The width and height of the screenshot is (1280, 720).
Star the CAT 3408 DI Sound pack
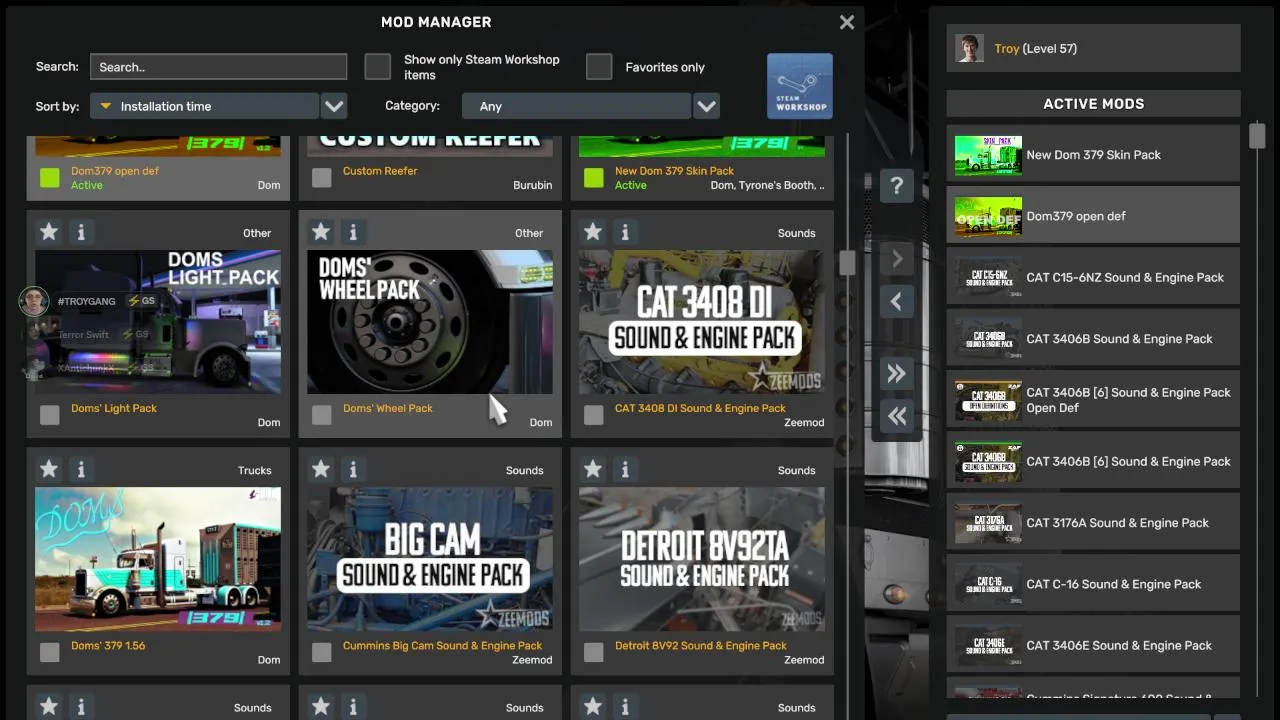[x=593, y=232]
